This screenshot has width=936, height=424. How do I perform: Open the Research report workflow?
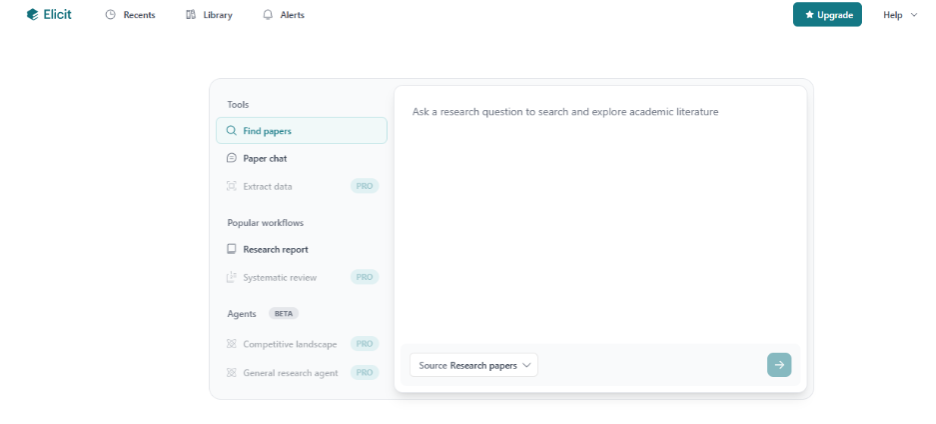(x=275, y=249)
